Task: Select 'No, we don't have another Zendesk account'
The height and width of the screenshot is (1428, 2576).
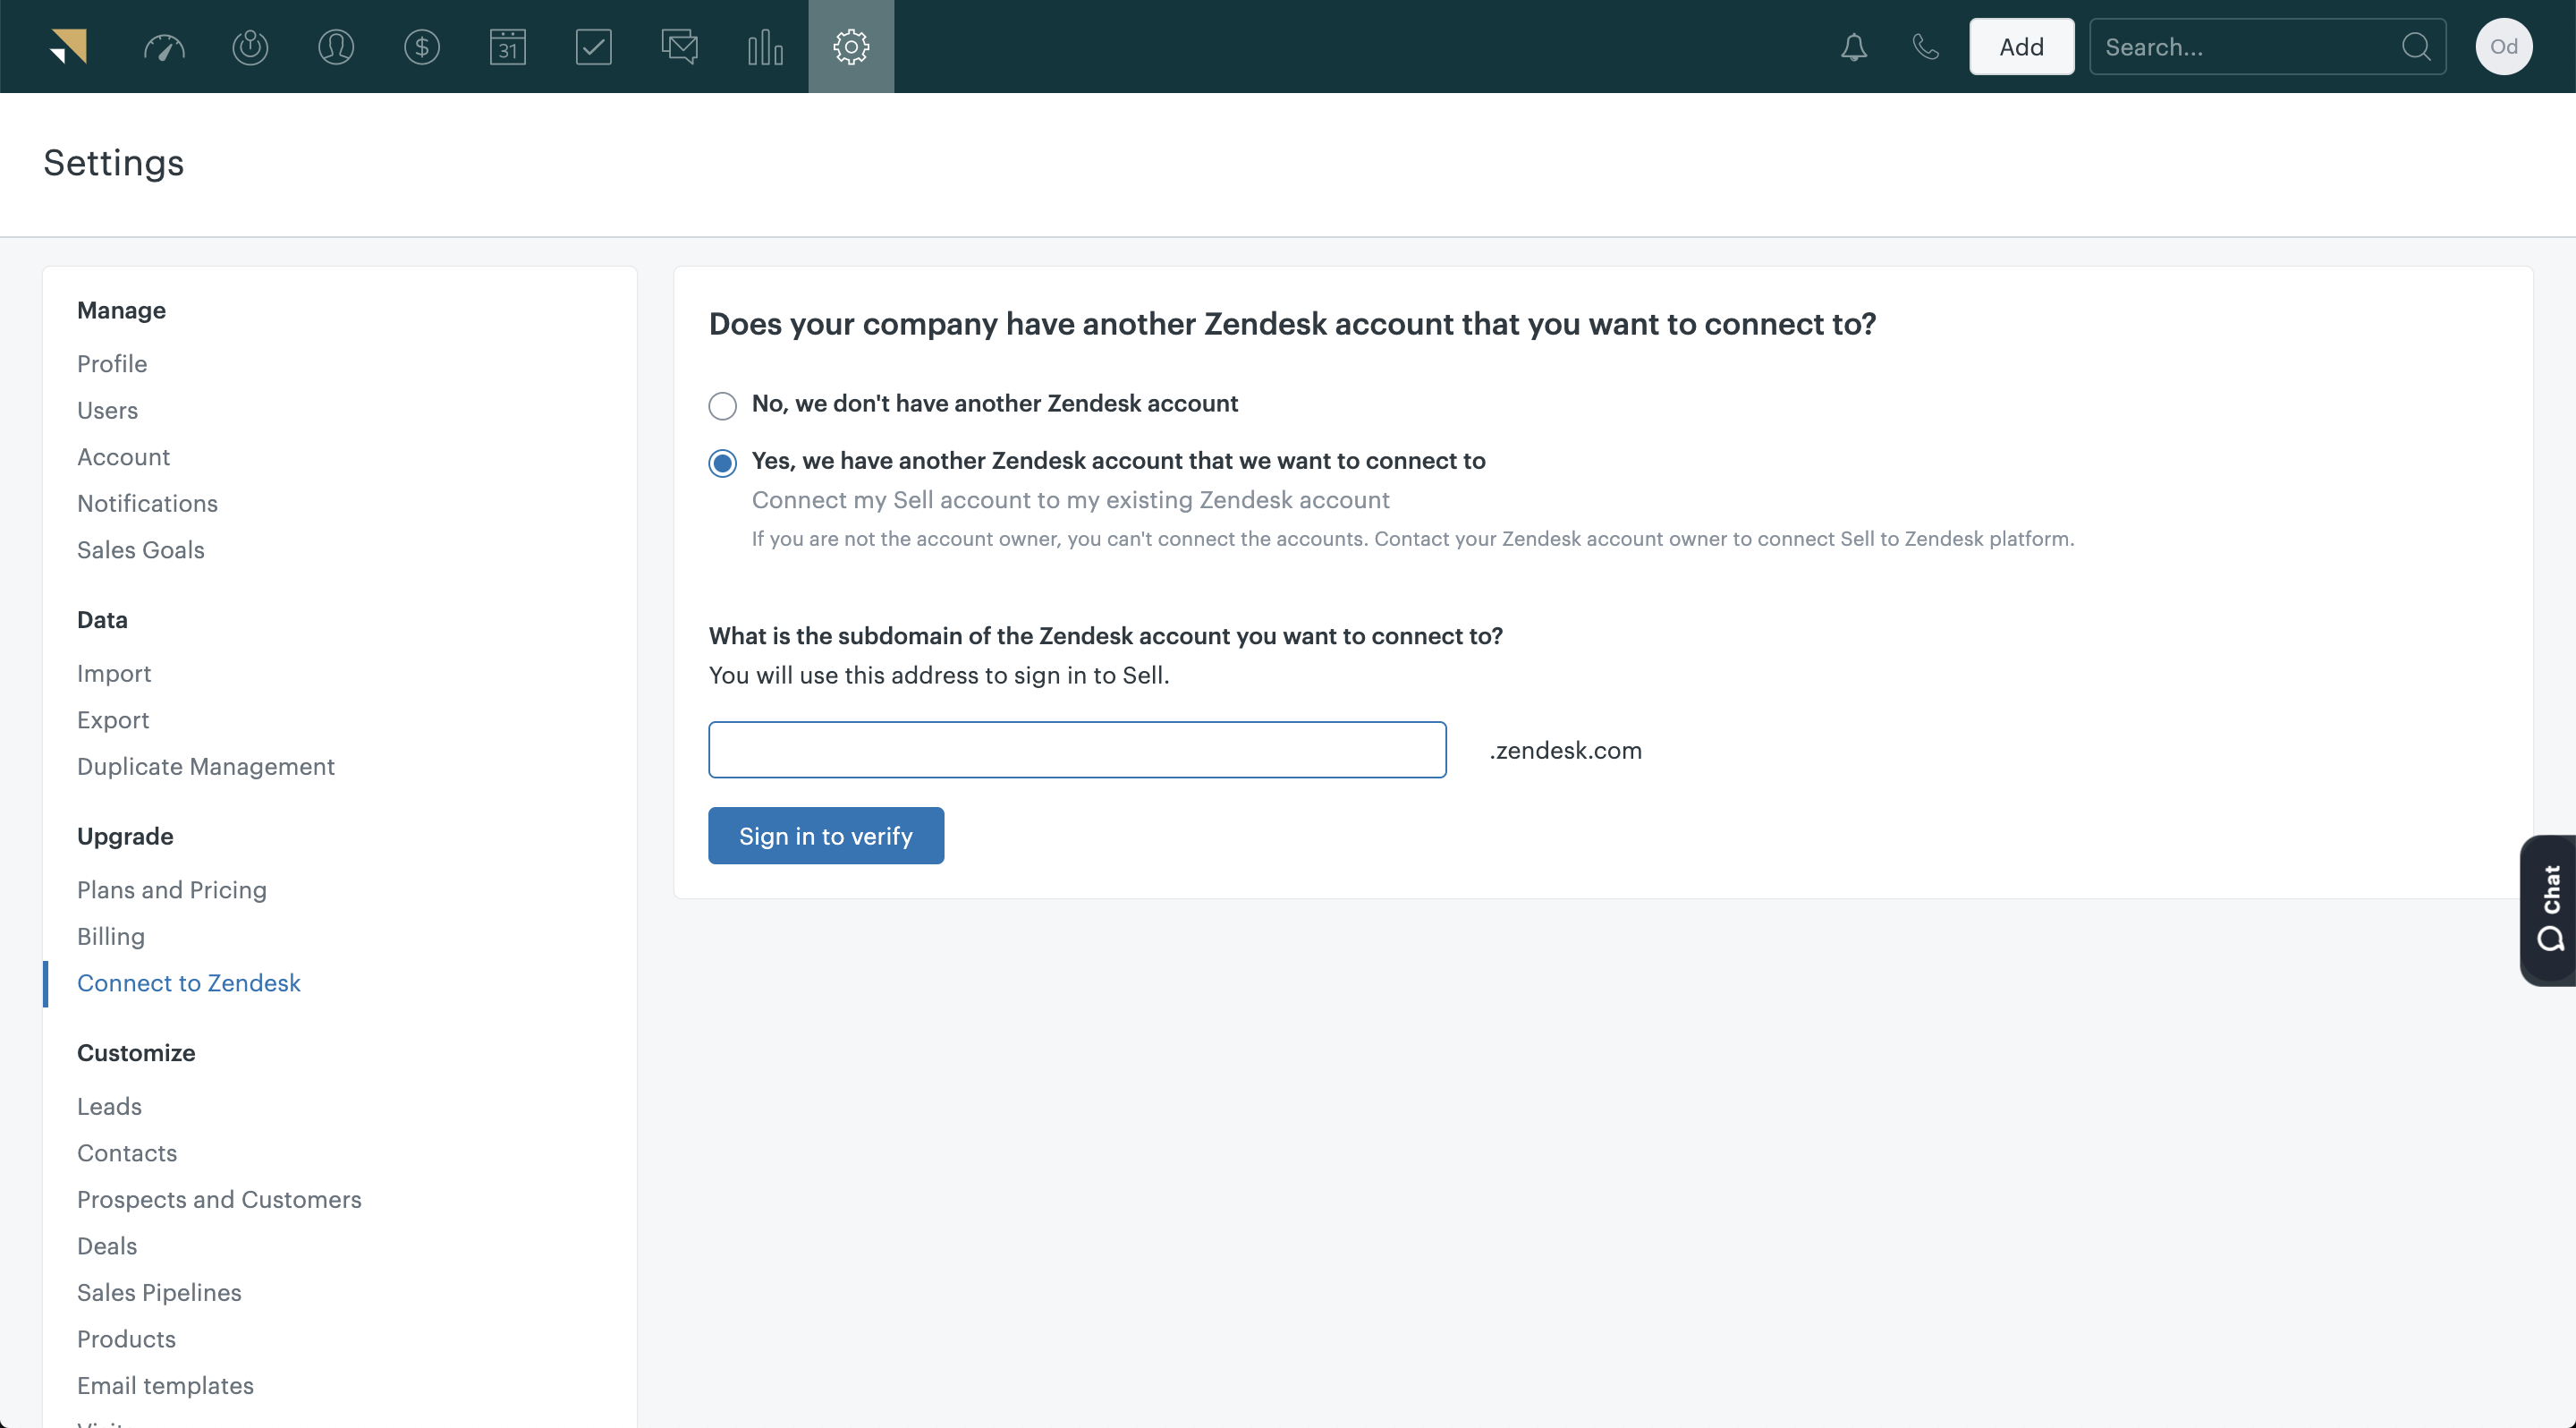Action: pyautogui.click(x=720, y=404)
